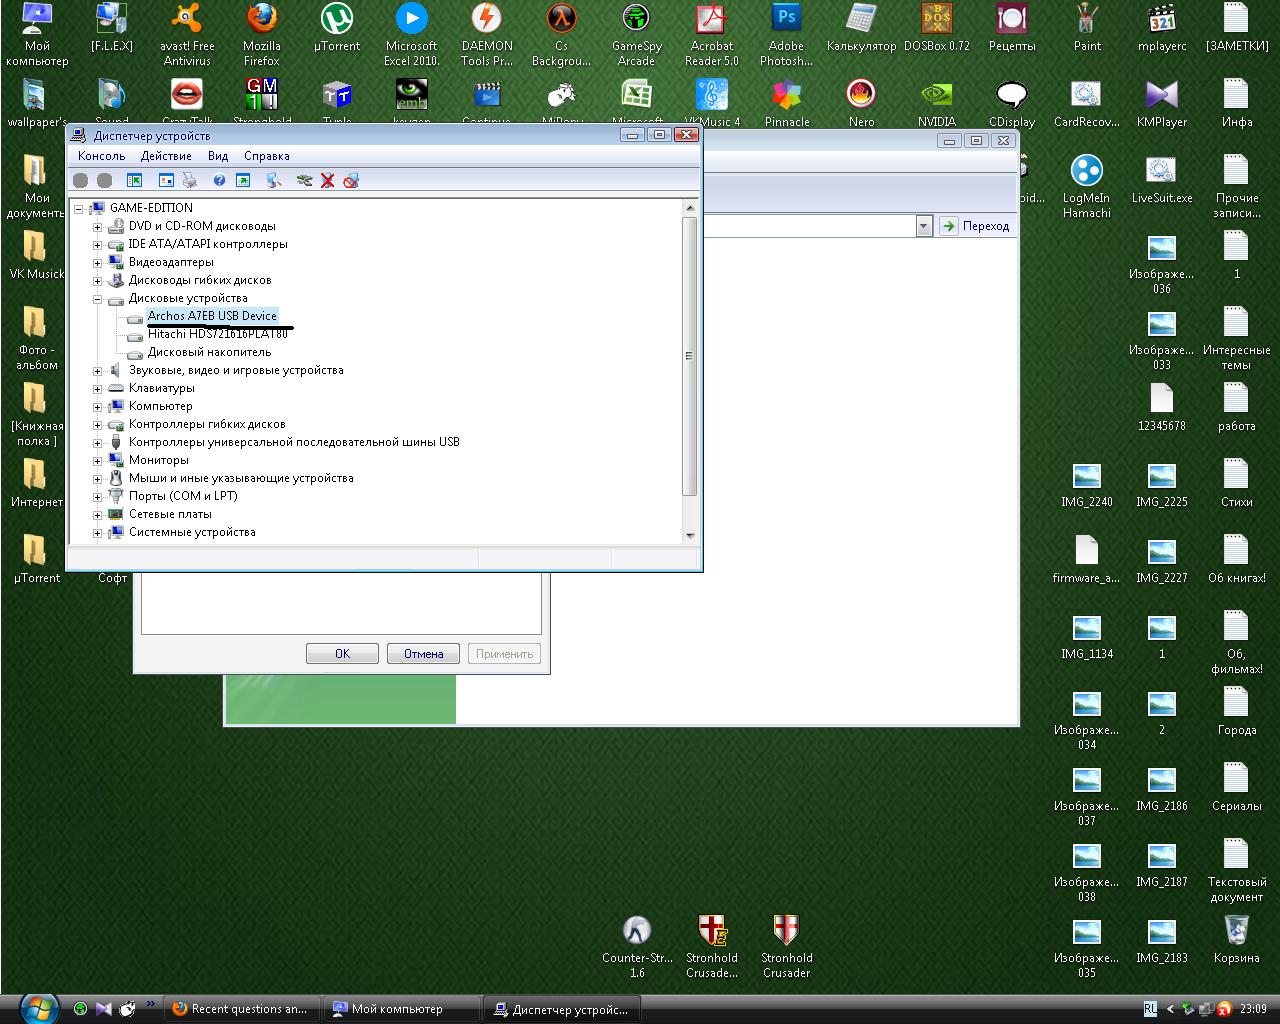Expand Сетевые платы node
The image size is (1280, 1024).
[98, 514]
